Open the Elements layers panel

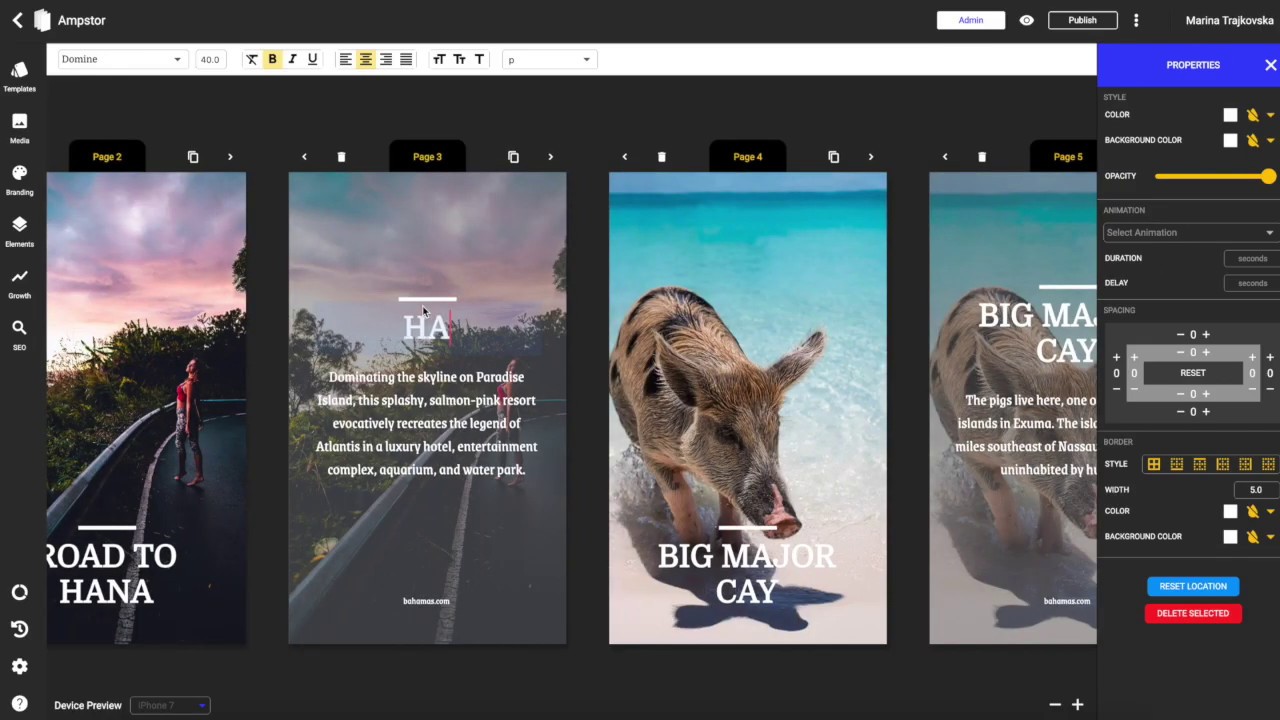19,231
